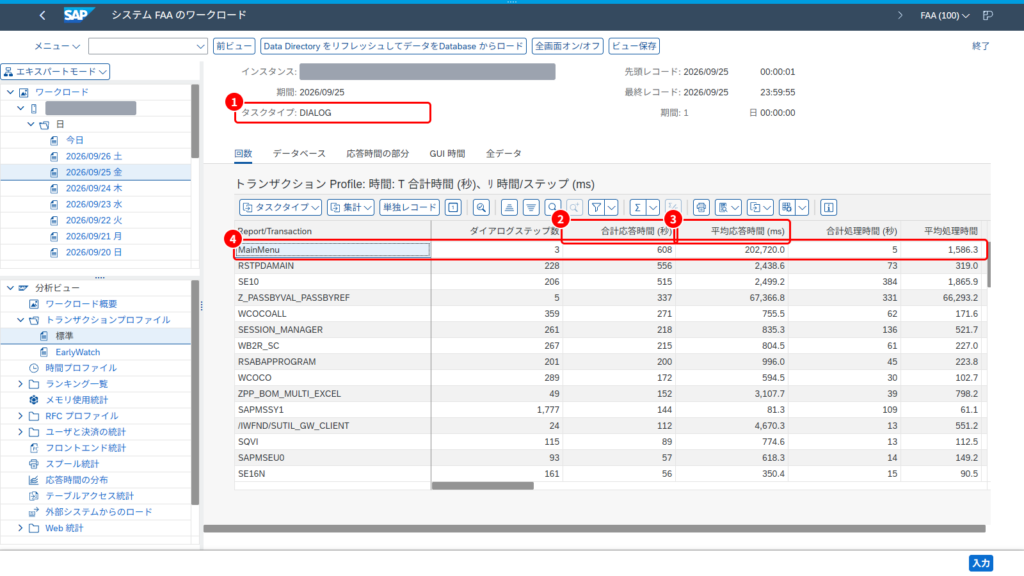Switch to the GUI 時間 tab
Viewport: 1024px width, 576px height.
(447, 153)
